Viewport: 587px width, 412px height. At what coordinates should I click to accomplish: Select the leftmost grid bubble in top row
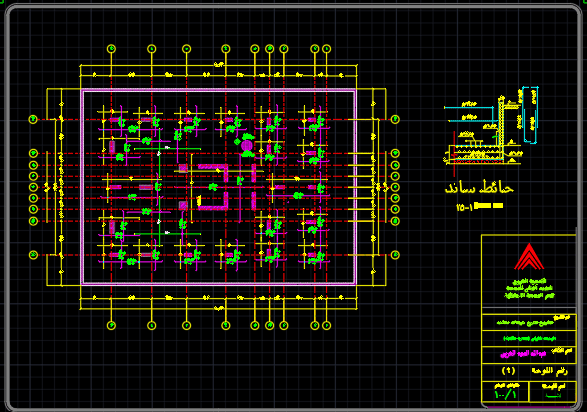(111, 49)
